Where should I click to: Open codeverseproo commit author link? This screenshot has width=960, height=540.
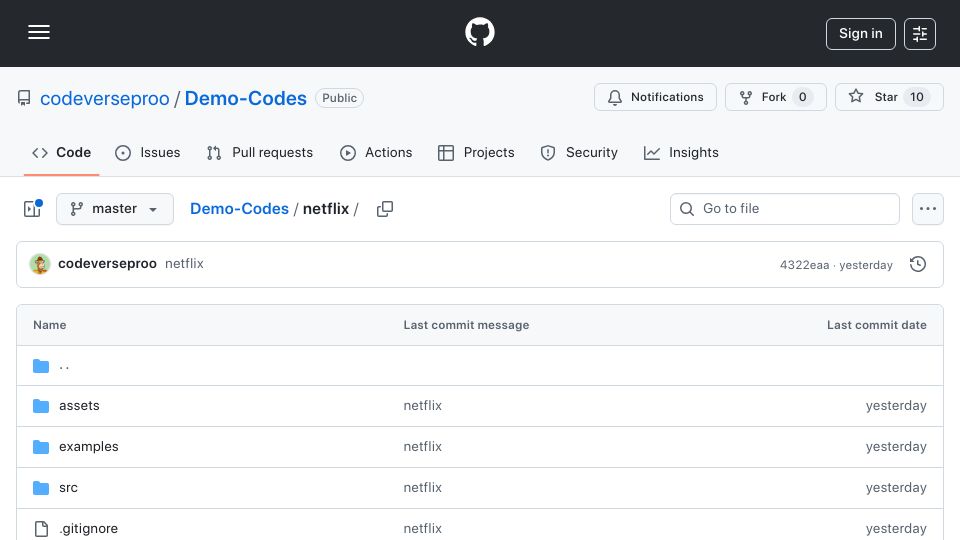[107, 263]
